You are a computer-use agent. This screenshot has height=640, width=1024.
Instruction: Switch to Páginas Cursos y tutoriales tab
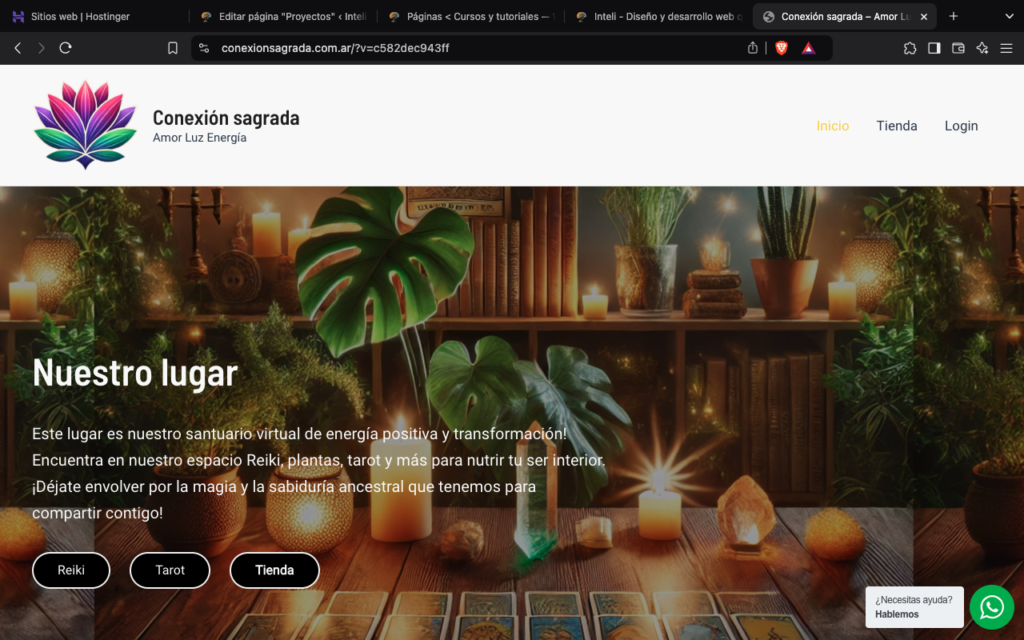click(470, 16)
